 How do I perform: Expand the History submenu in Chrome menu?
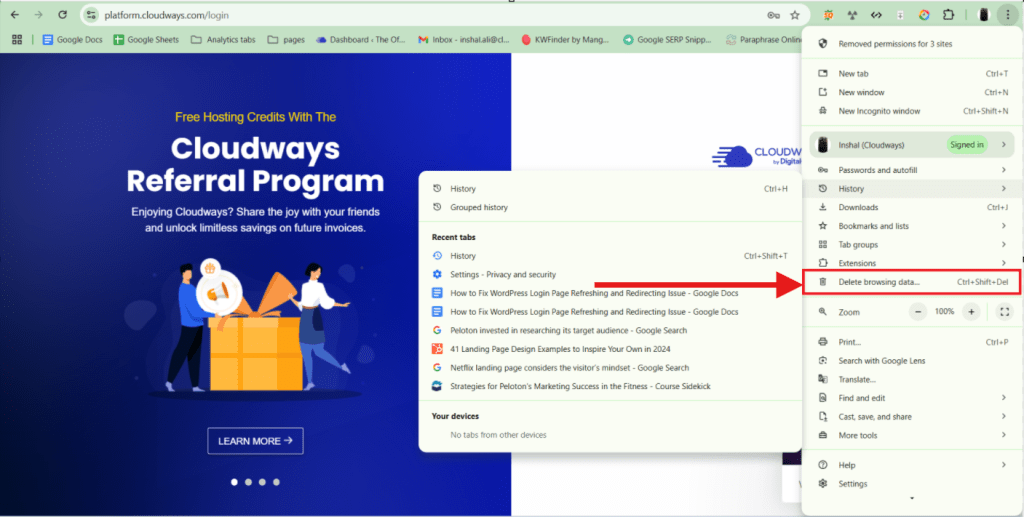912,189
